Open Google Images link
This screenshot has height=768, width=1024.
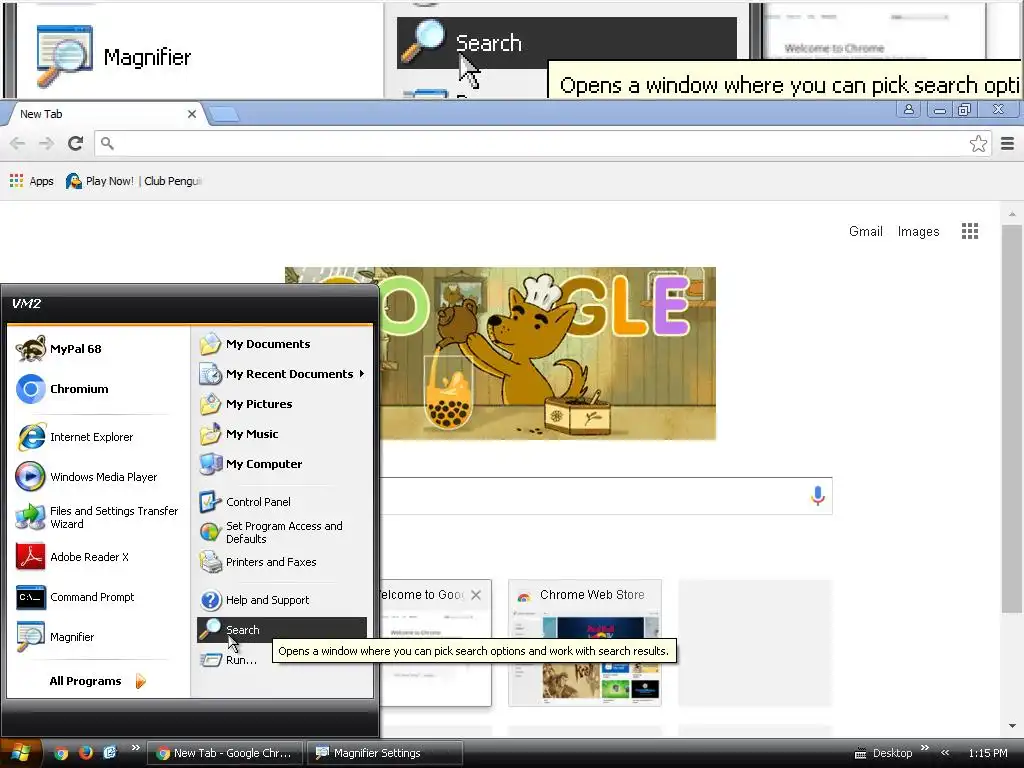[x=918, y=231]
